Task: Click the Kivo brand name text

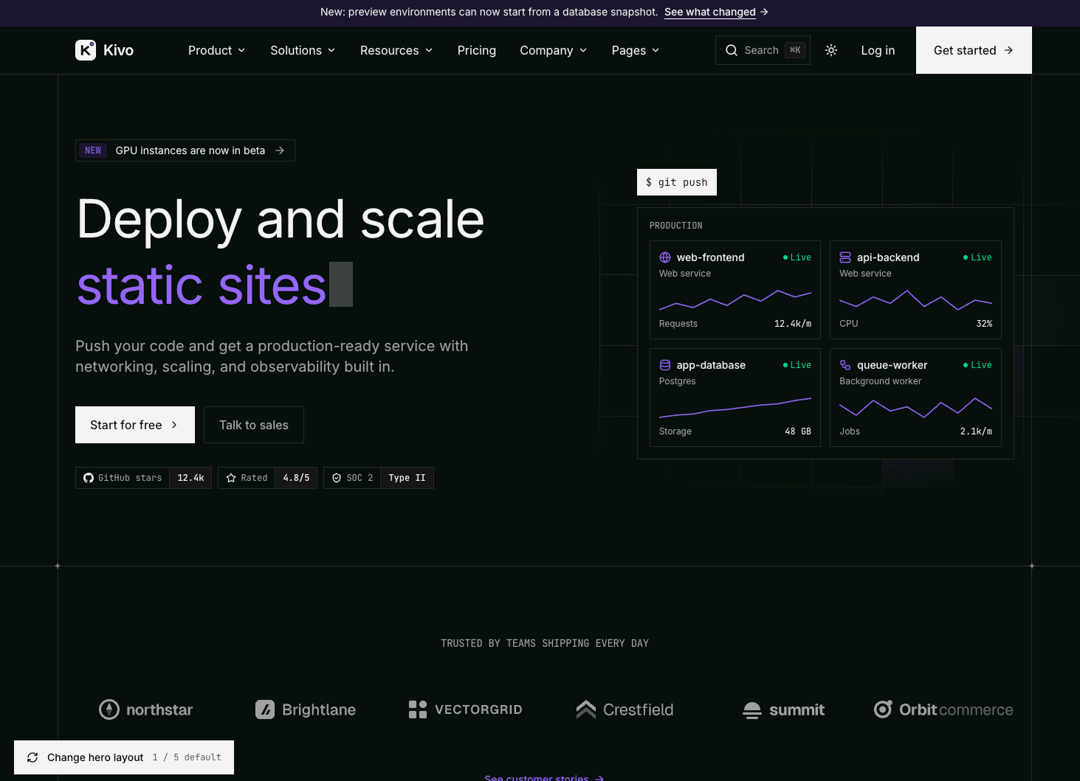Action: (x=118, y=50)
